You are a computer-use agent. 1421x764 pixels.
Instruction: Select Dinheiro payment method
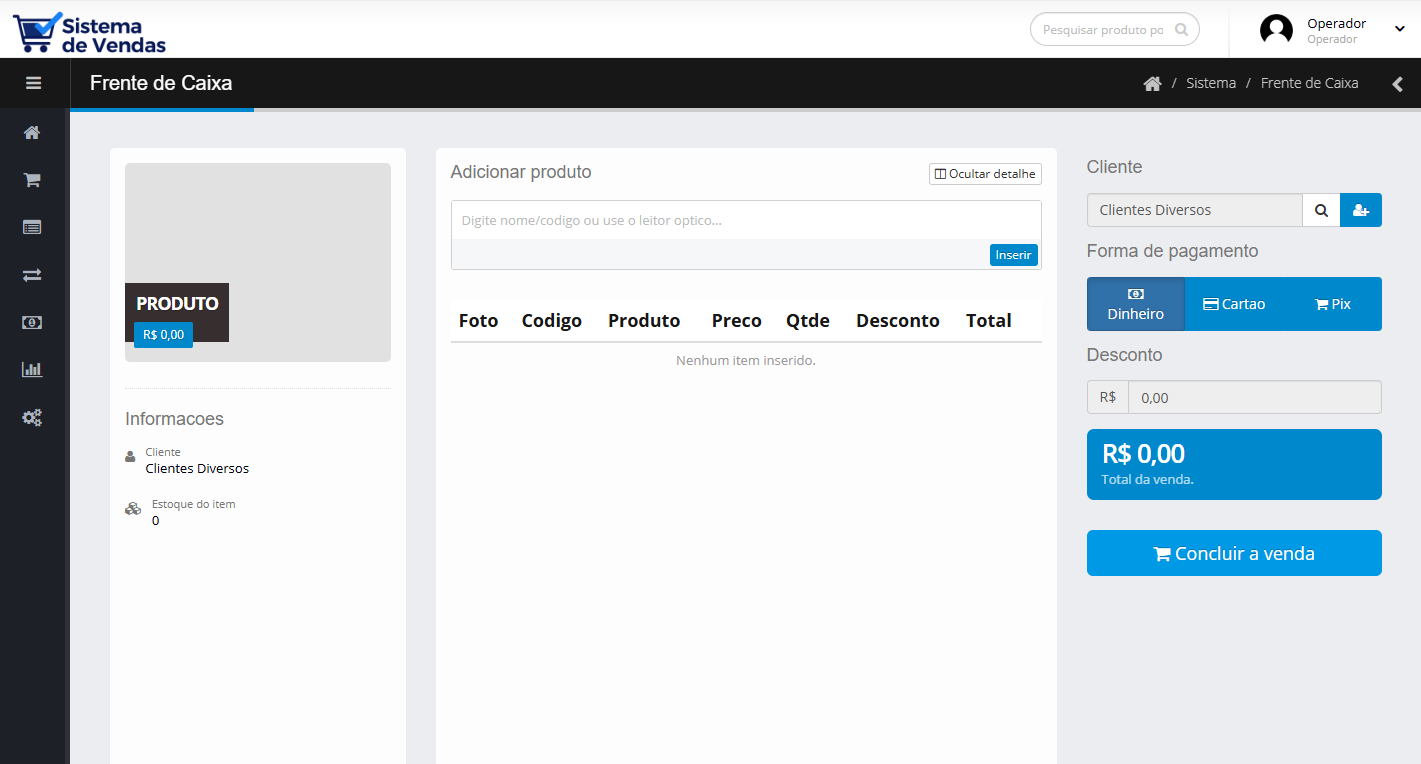click(x=1136, y=304)
